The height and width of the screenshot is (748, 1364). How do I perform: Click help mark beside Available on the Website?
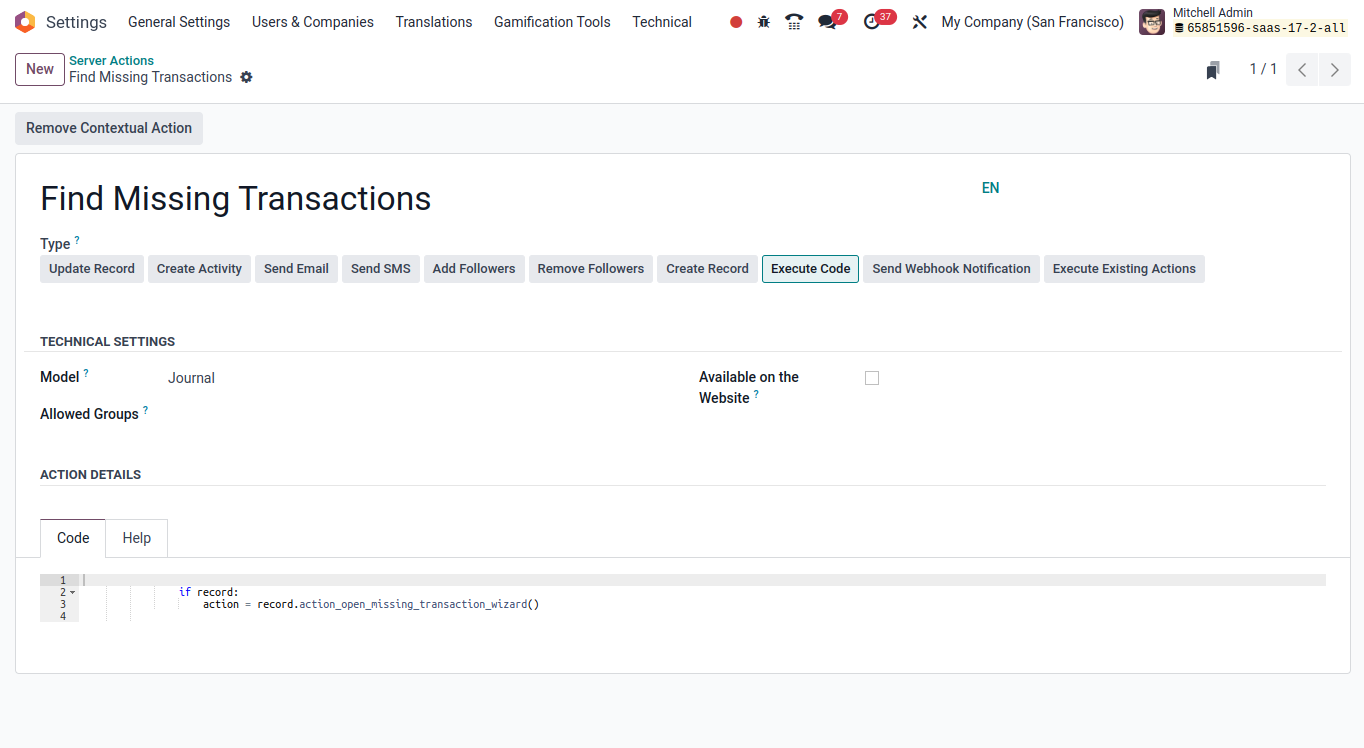click(756, 394)
